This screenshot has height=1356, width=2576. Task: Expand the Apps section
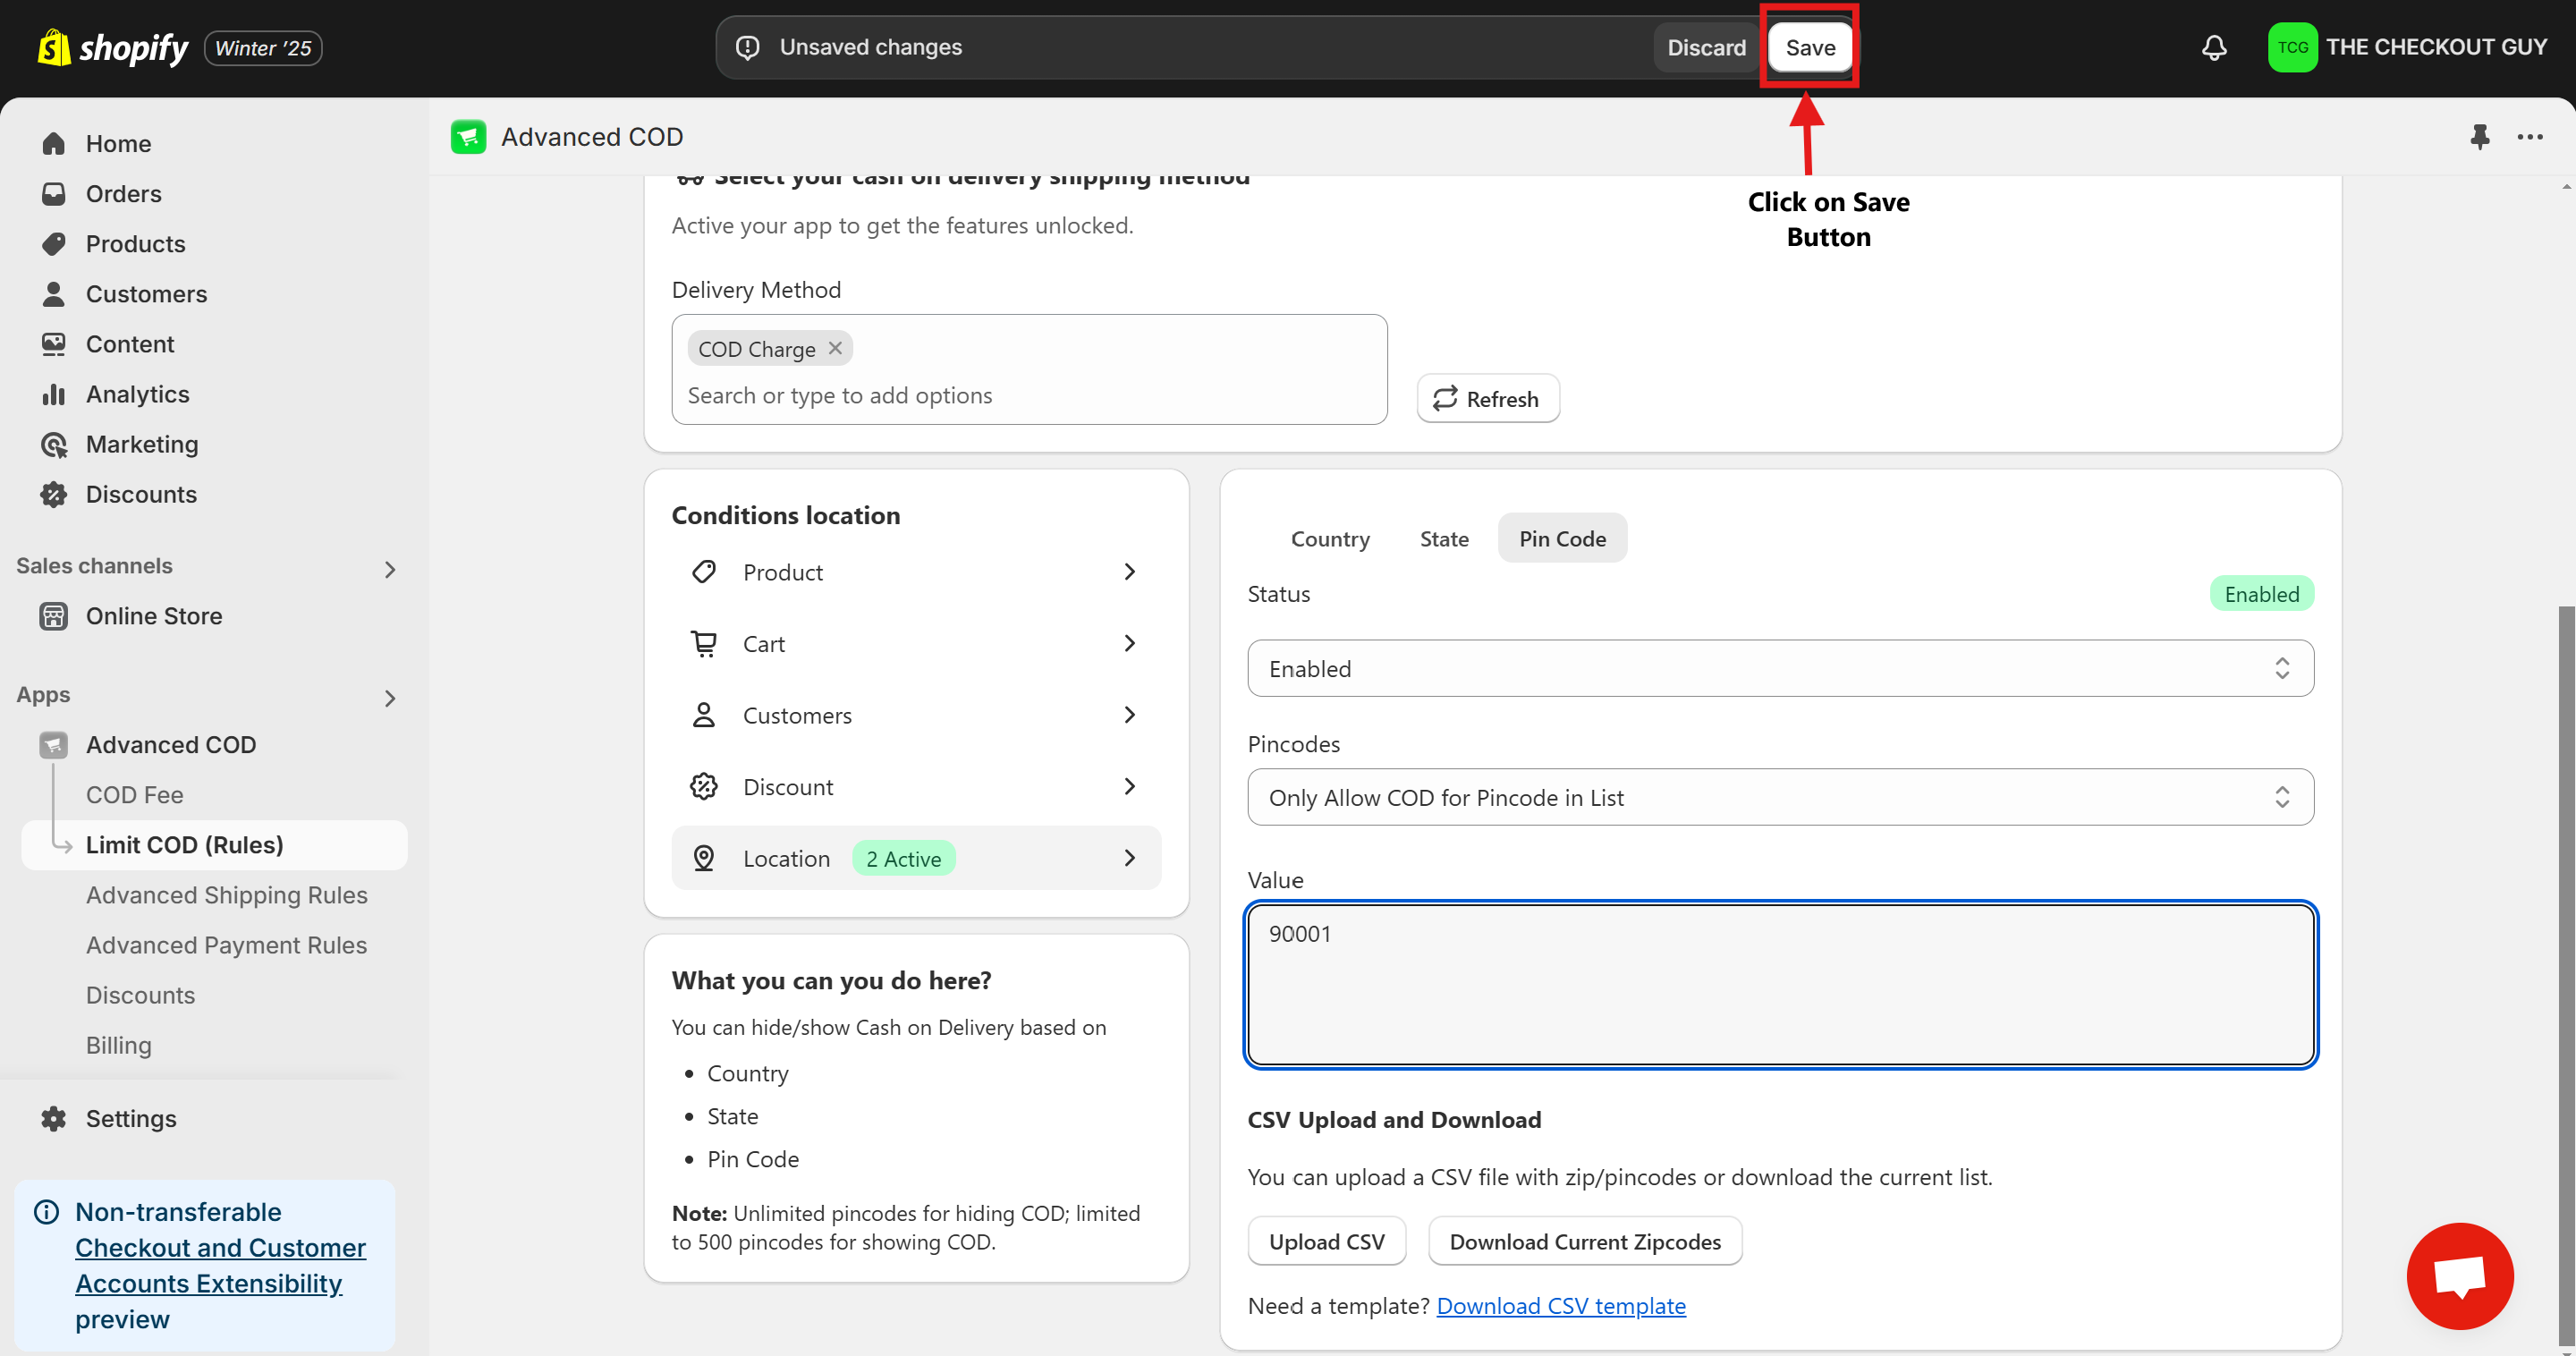(x=390, y=698)
